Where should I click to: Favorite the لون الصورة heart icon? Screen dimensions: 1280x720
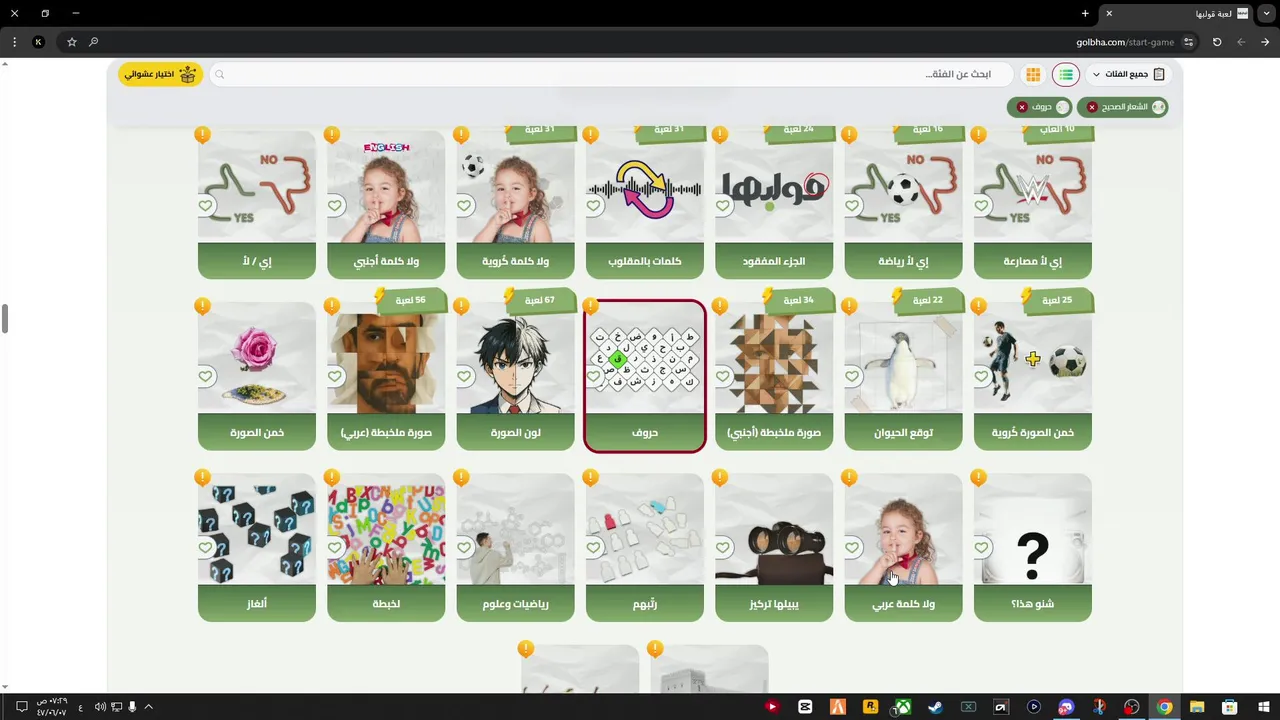click(x=464, y=377)
